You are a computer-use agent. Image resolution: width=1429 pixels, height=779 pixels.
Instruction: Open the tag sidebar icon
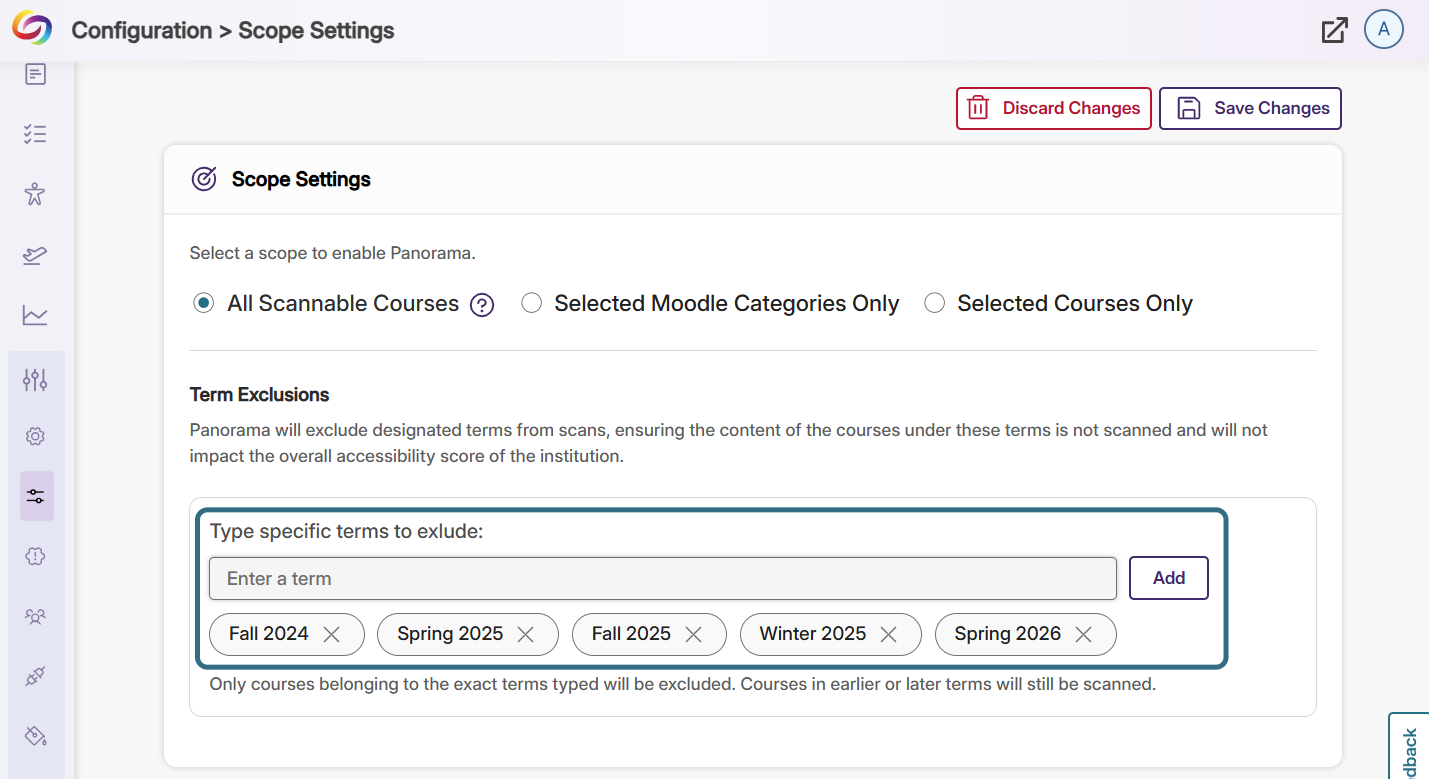36,737
